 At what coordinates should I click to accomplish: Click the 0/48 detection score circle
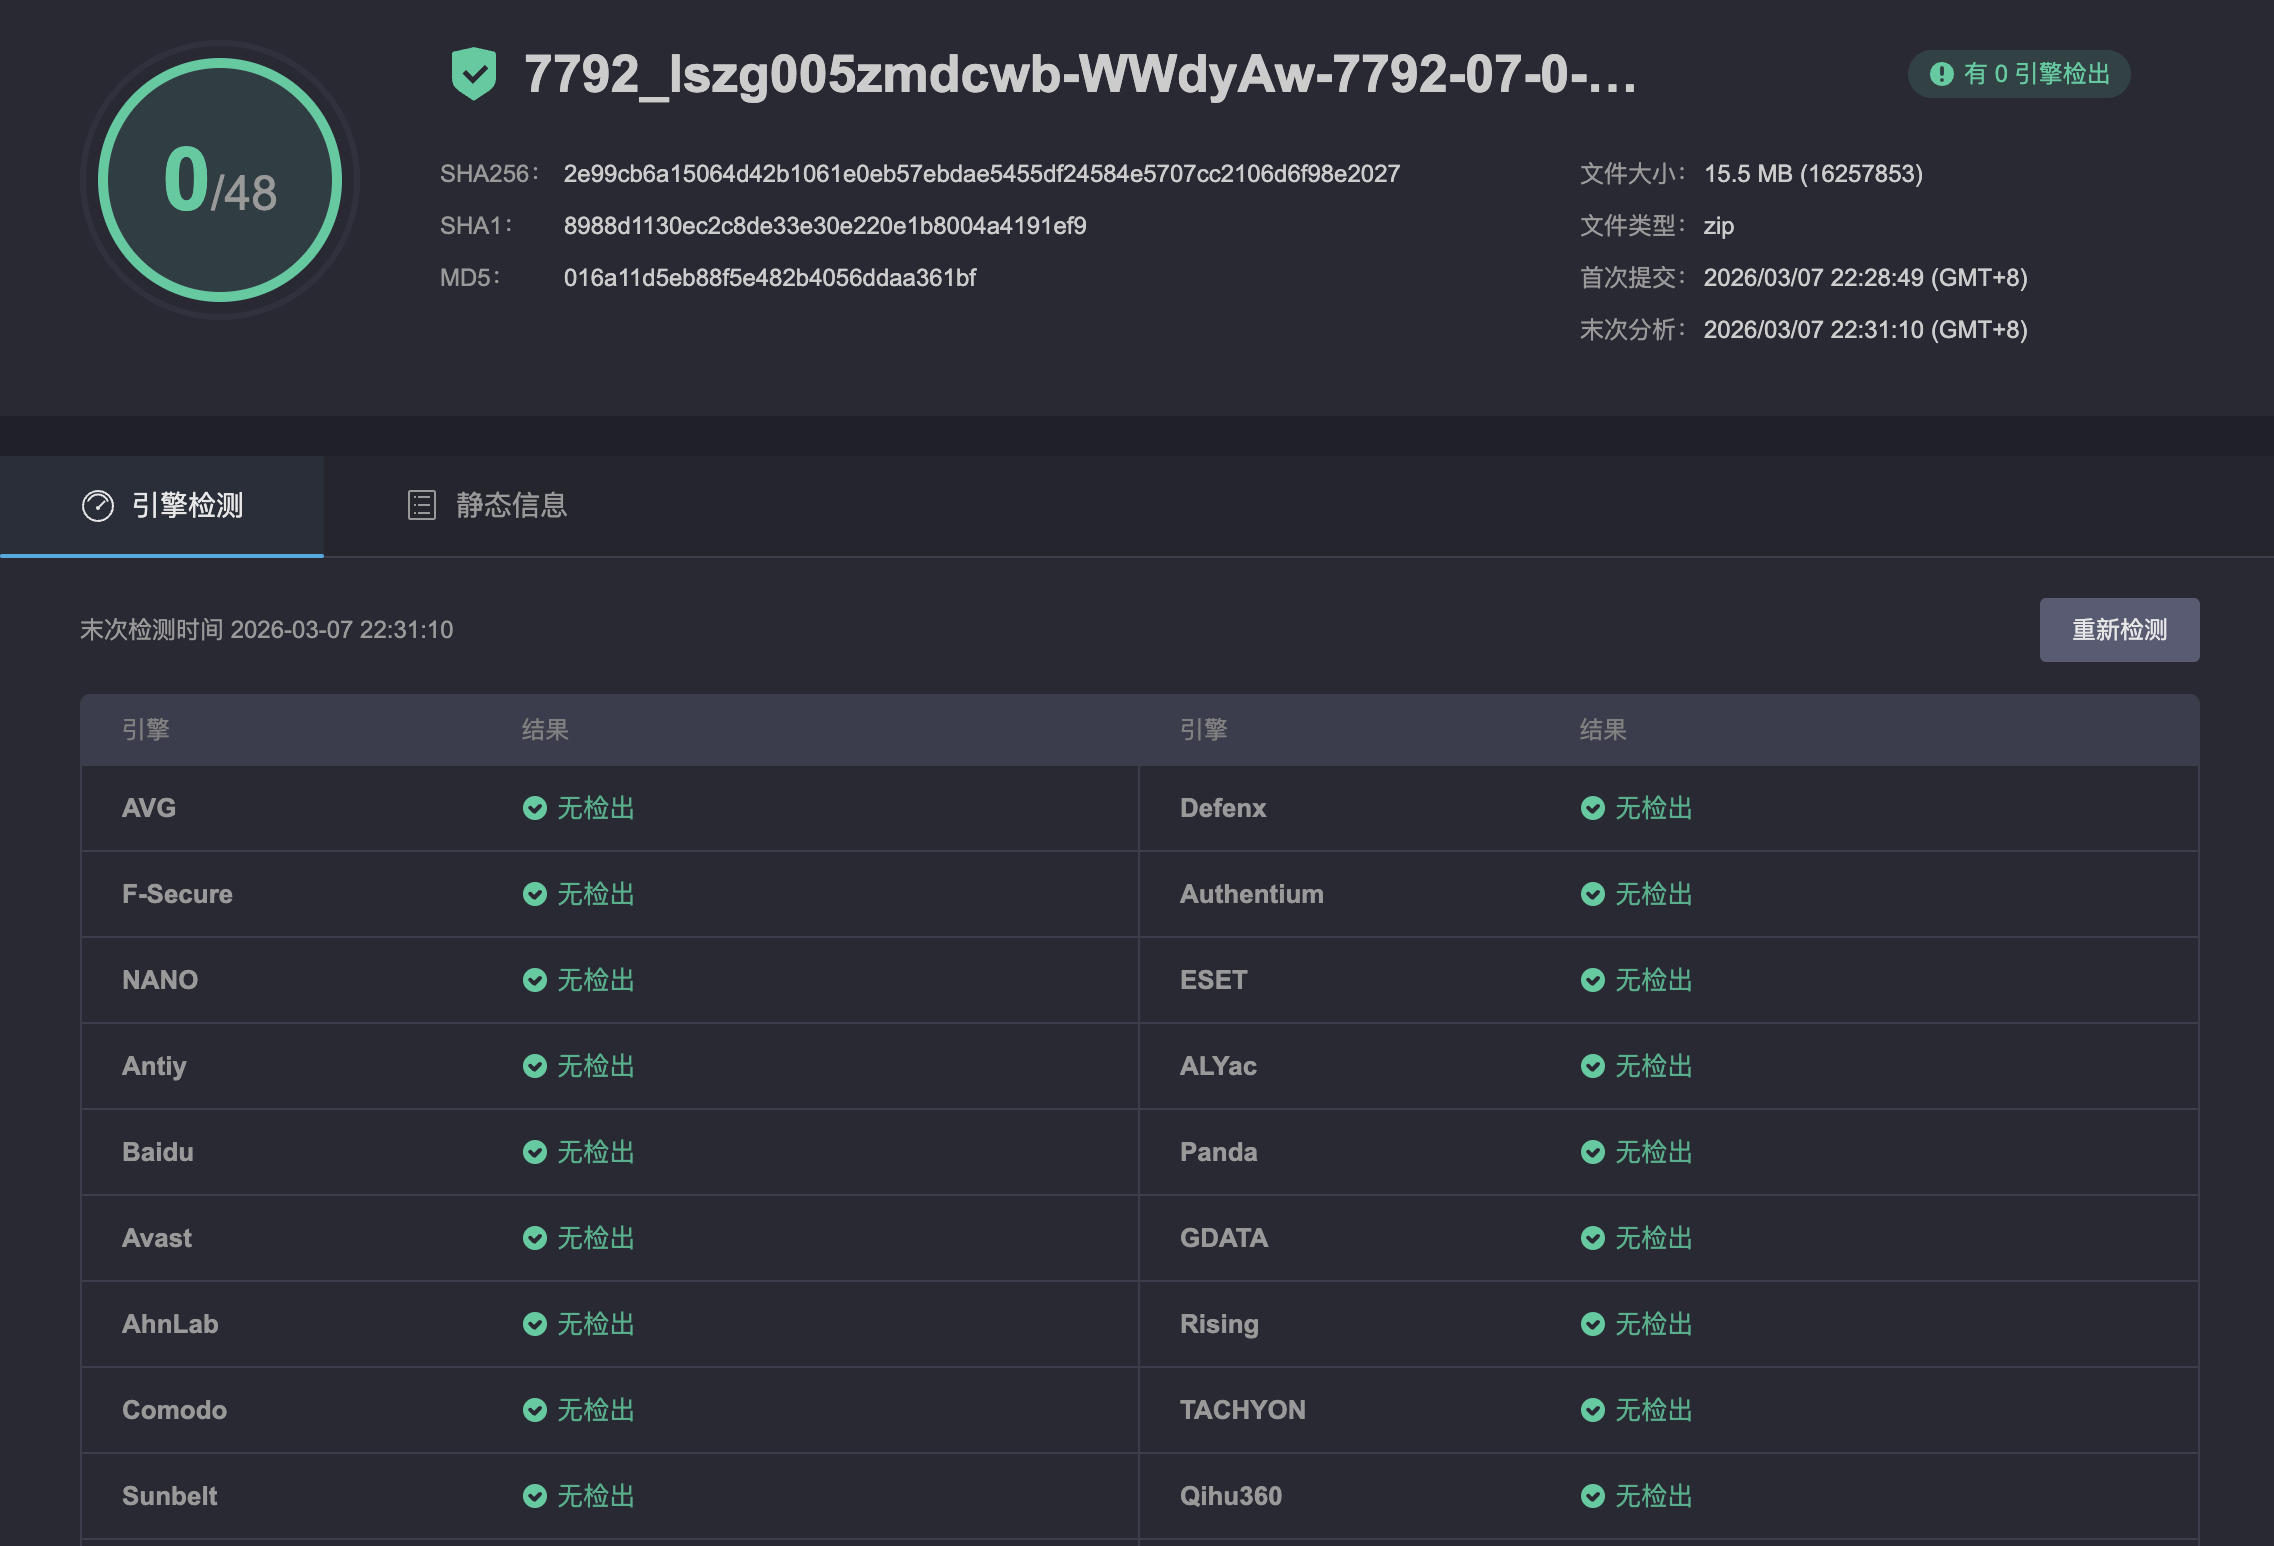point(220,181)
